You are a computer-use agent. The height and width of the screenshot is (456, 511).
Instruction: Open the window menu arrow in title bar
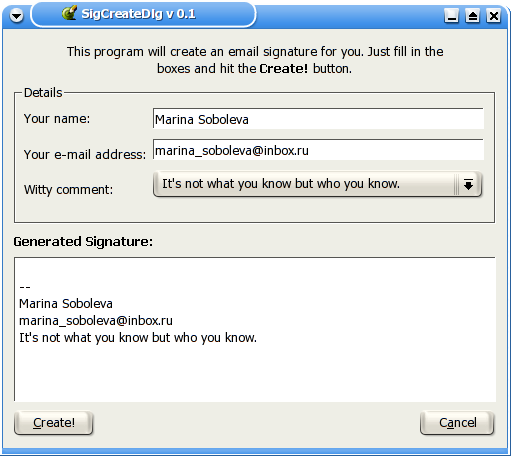16,15
